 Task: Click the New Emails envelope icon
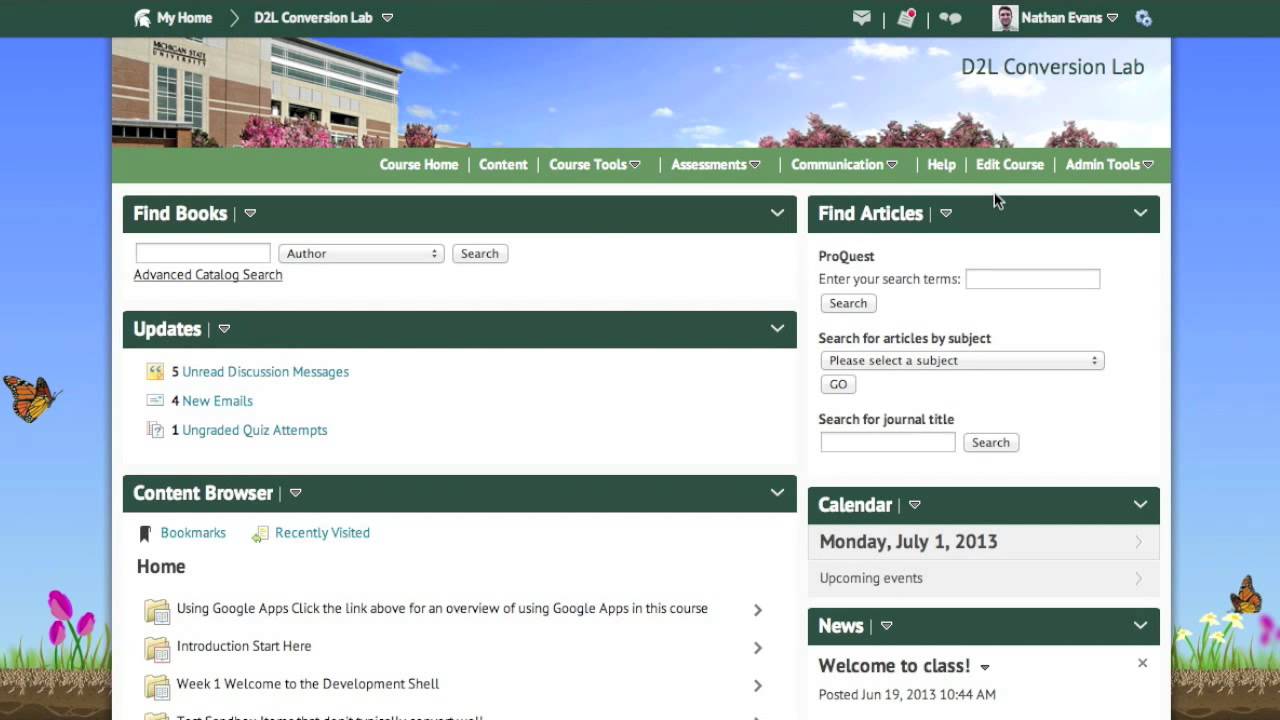click(155, 401)
